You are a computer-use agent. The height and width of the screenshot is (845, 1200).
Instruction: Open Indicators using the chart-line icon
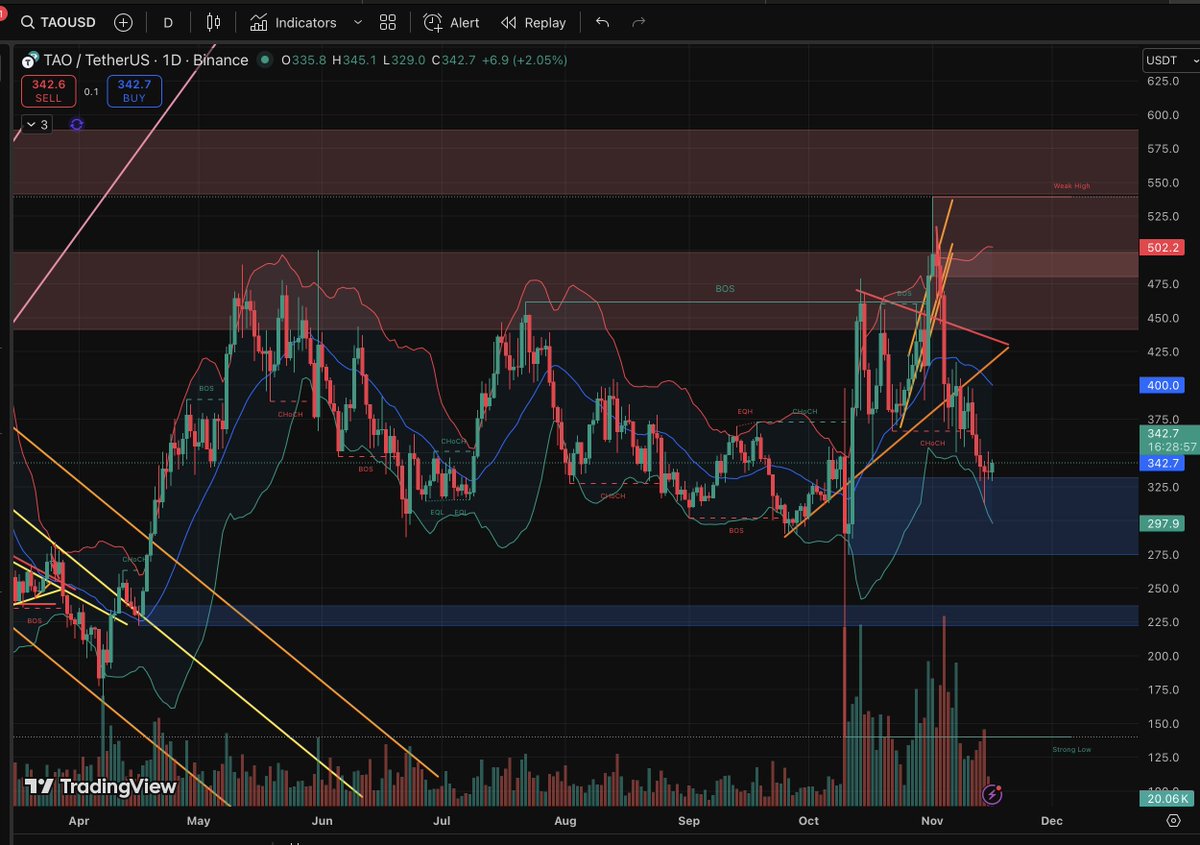click(x=260, y=22)
